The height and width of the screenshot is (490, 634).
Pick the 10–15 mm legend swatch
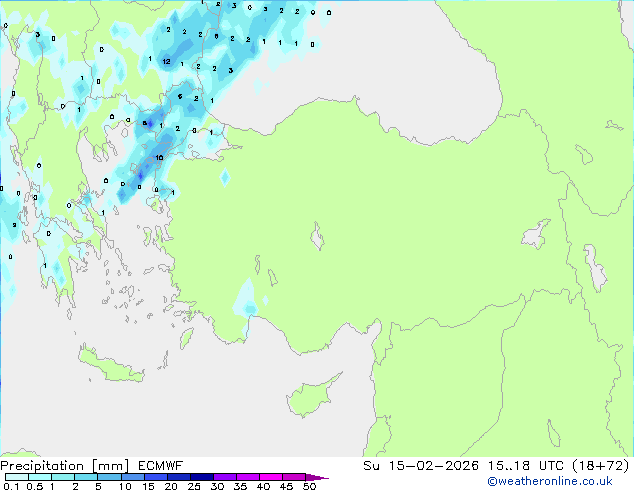point(133,477)
